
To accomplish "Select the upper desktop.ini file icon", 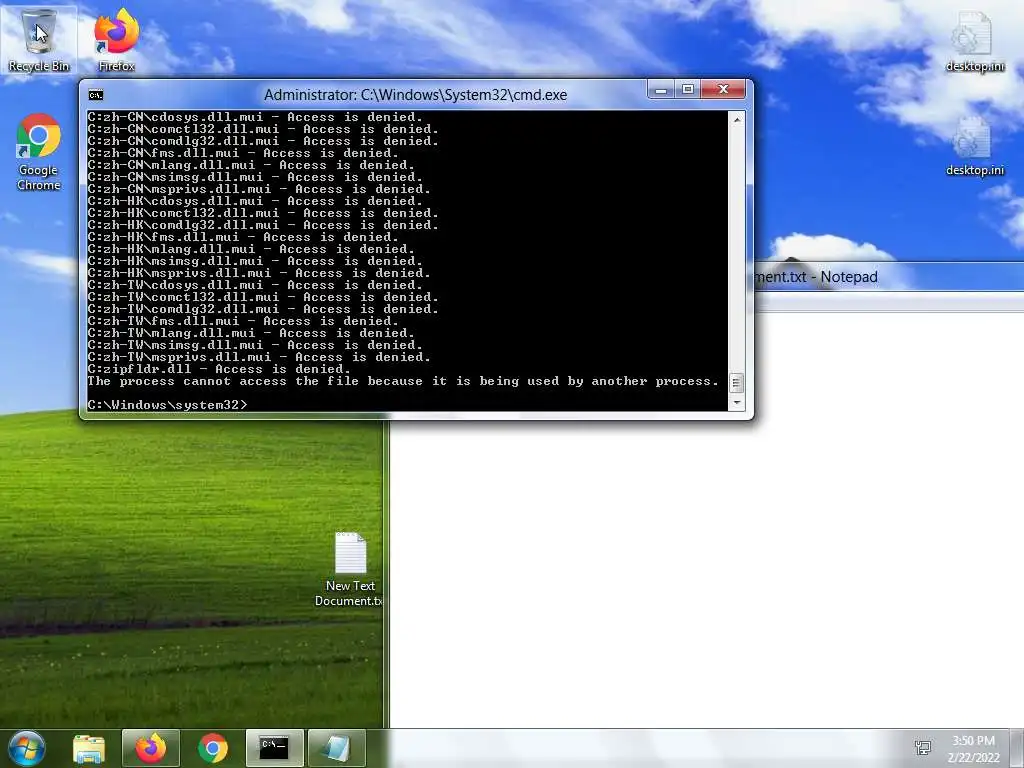I will click(975, 40).
